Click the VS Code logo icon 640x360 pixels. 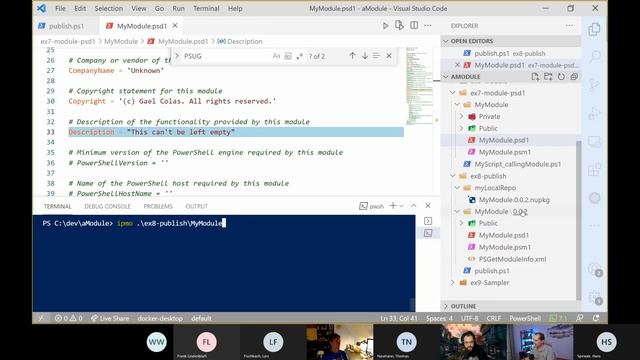tap(41, 8)
